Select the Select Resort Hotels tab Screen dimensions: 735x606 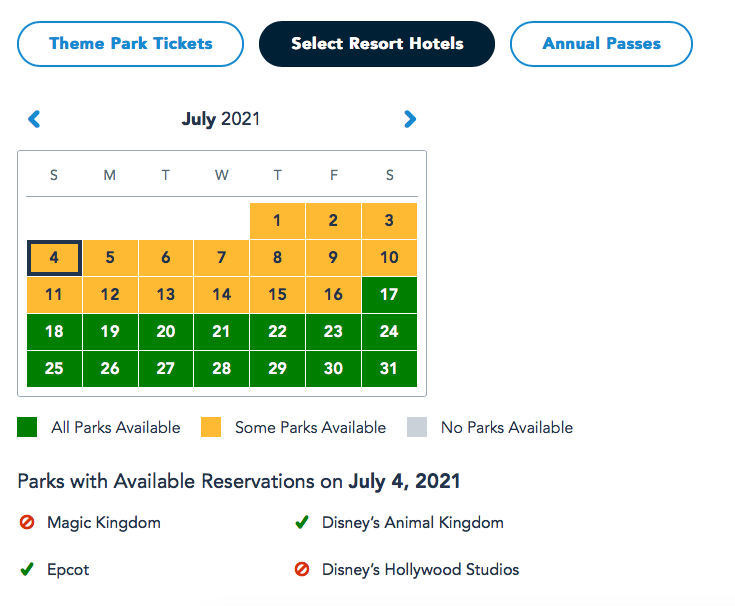(377, 44)
